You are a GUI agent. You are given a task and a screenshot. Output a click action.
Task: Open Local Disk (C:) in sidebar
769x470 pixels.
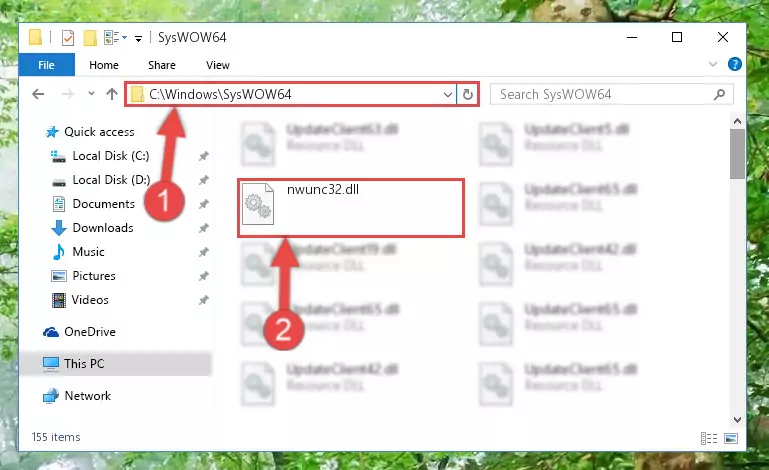tap(111, 156)
